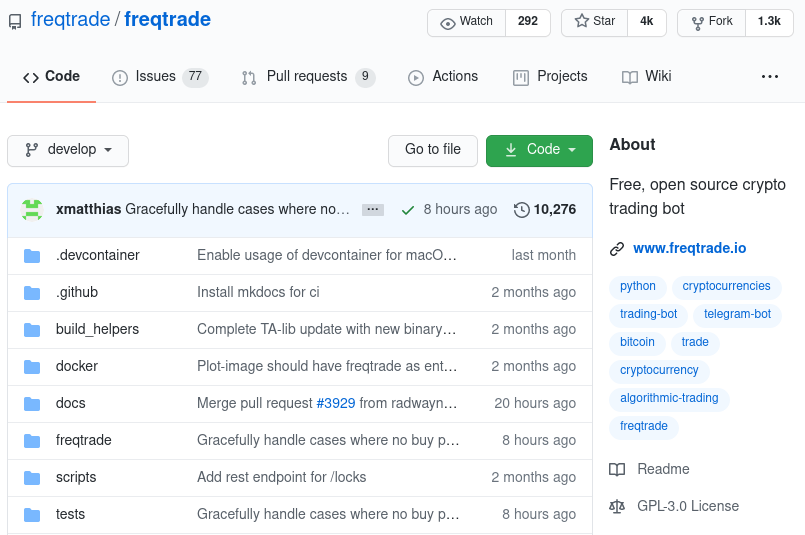The height and width of the screenshot is (535, 805).
Task: Click the Watch button
Action: point(467,23)
